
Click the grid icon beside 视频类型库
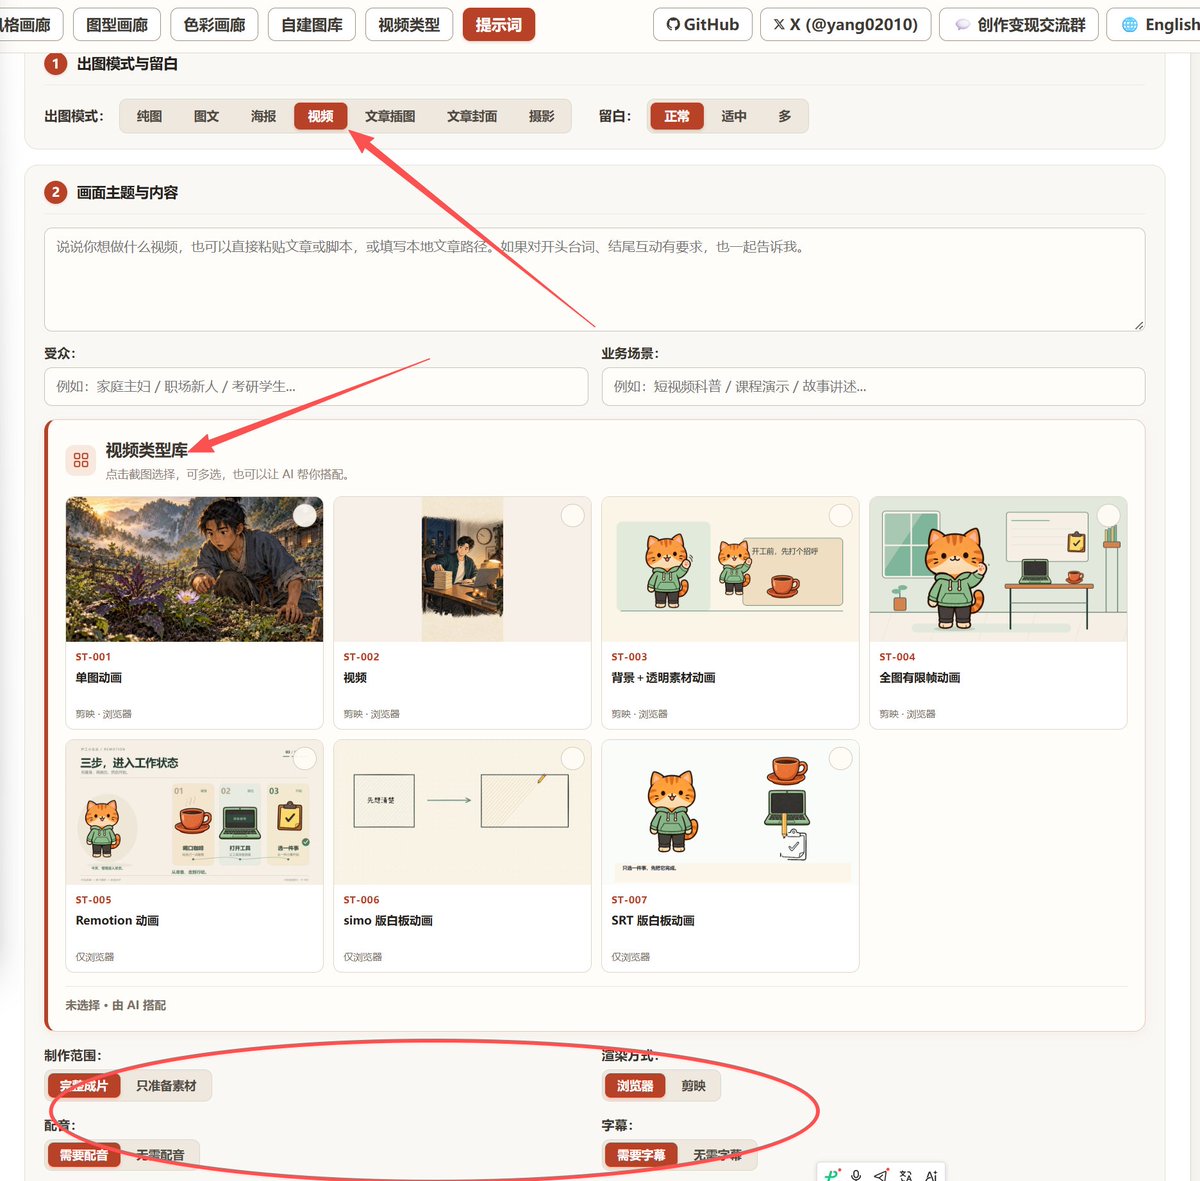coord(81,460)
